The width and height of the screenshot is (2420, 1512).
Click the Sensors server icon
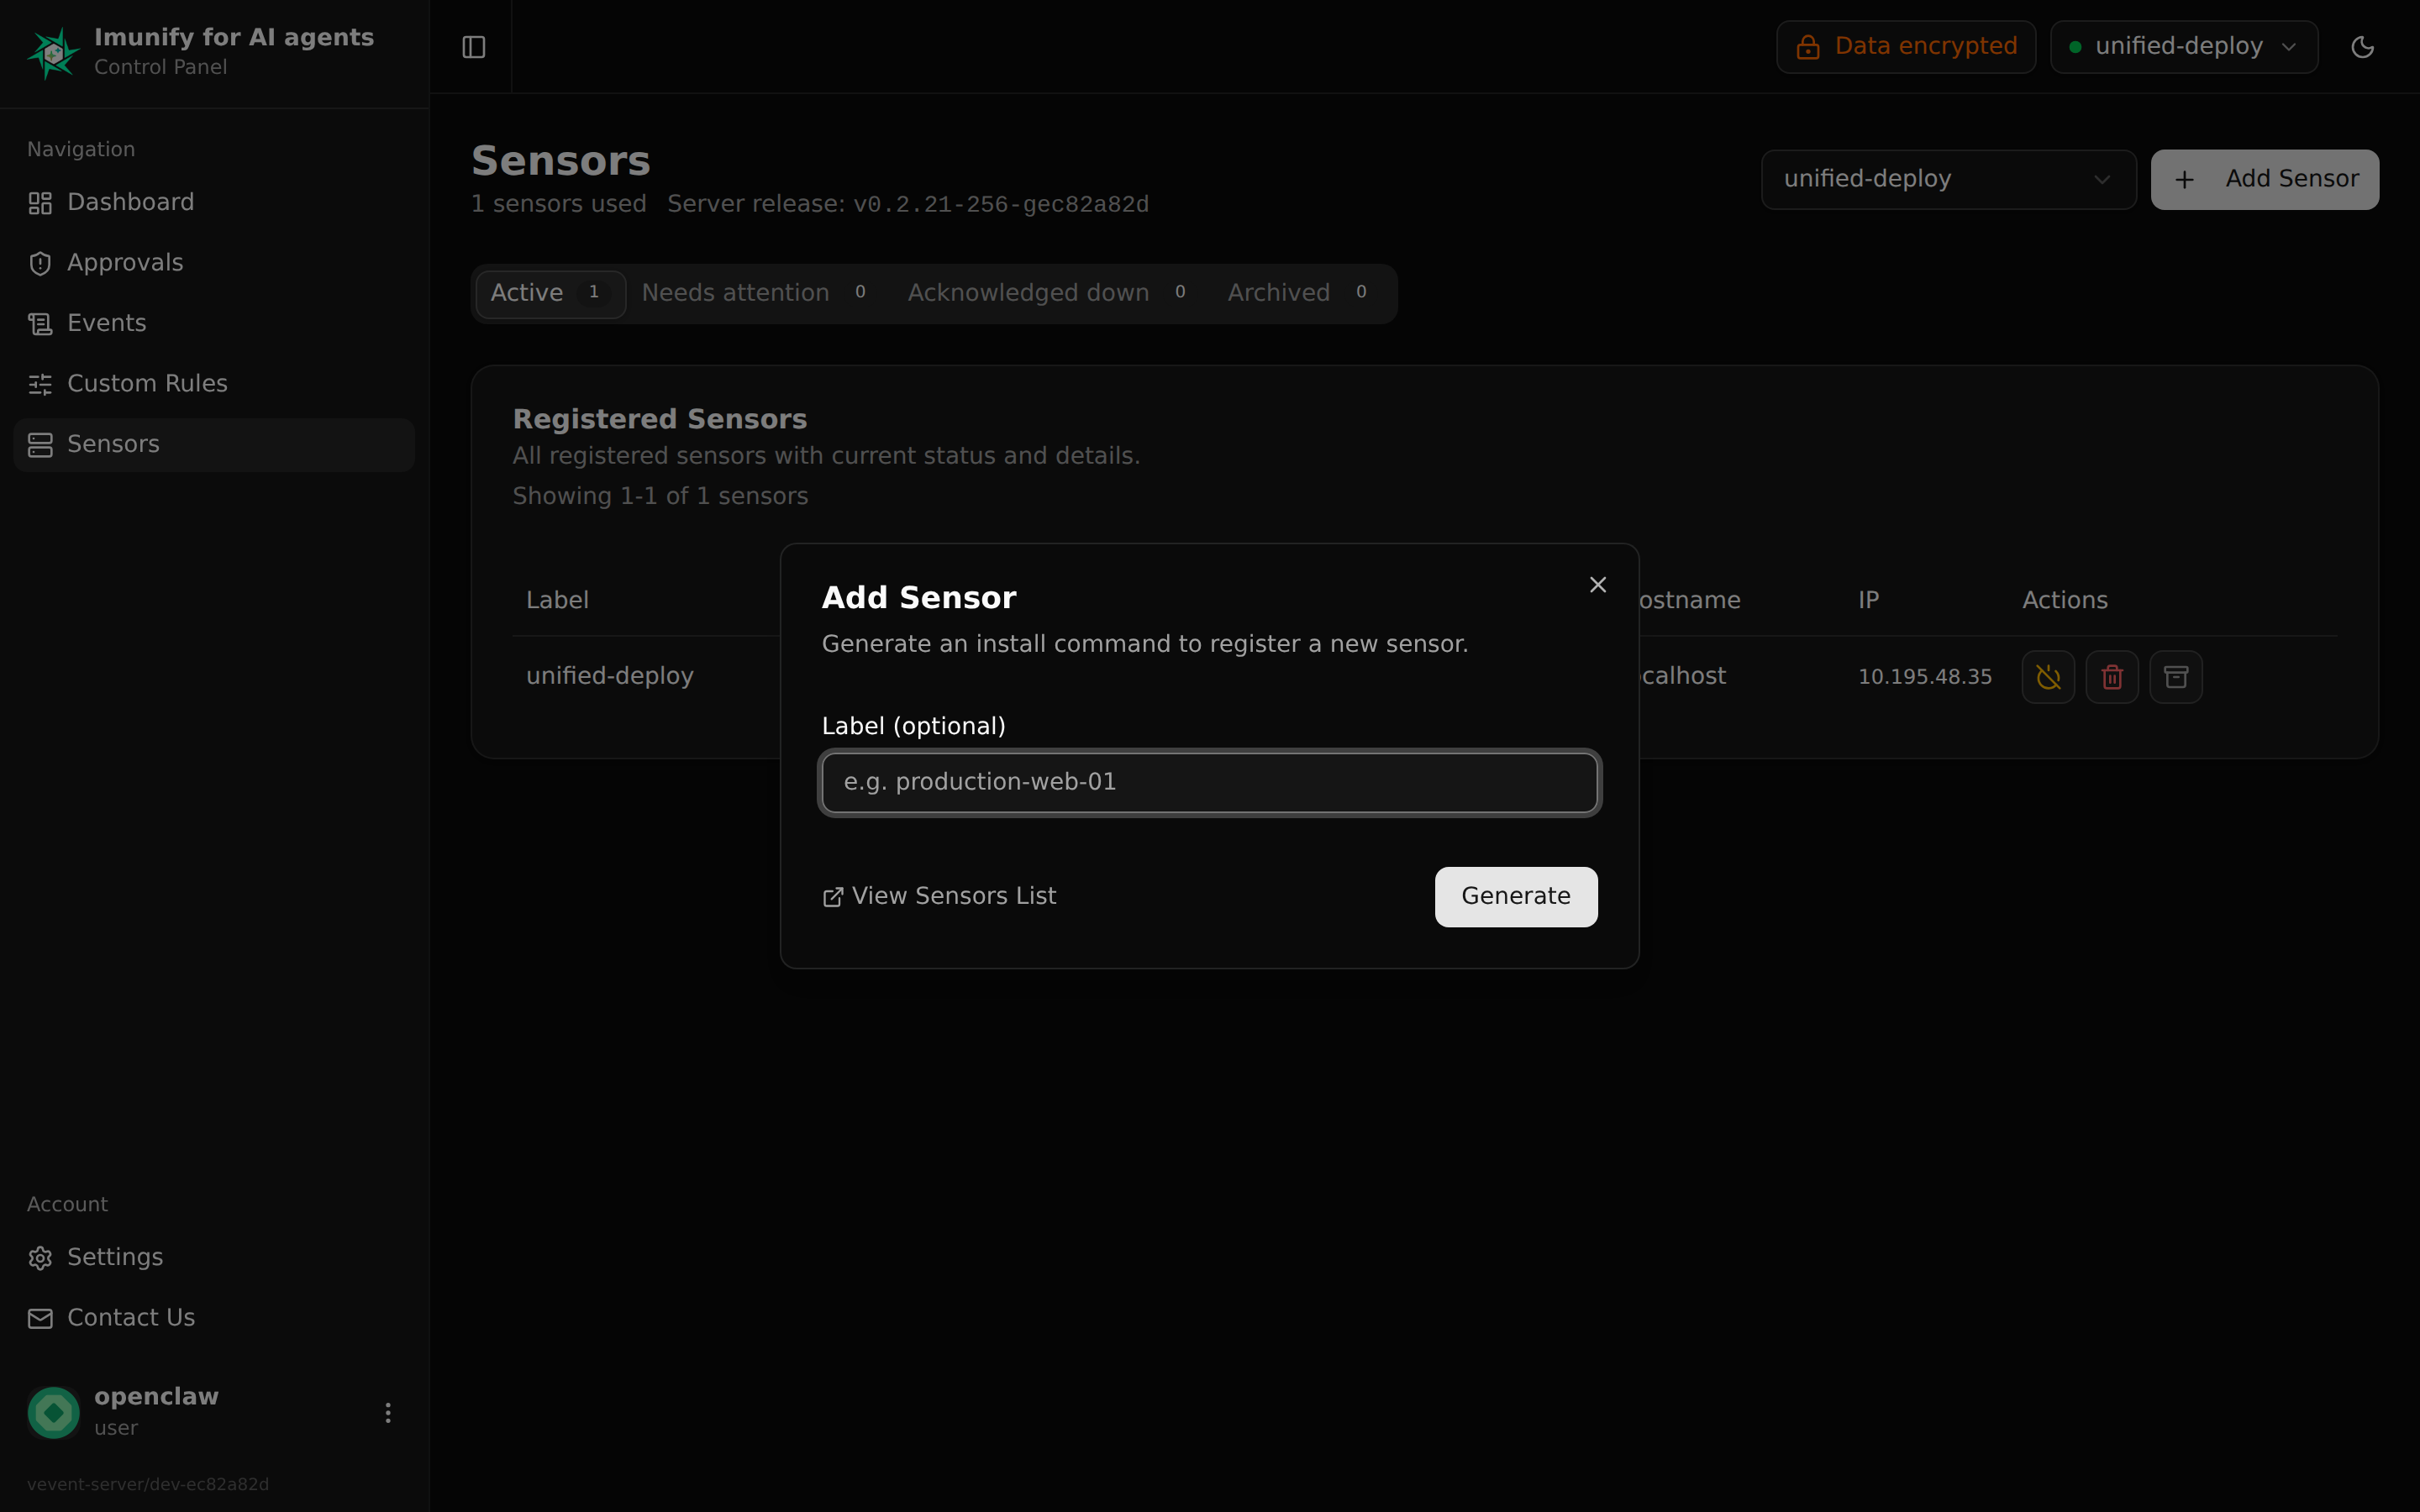coord(40,445)
